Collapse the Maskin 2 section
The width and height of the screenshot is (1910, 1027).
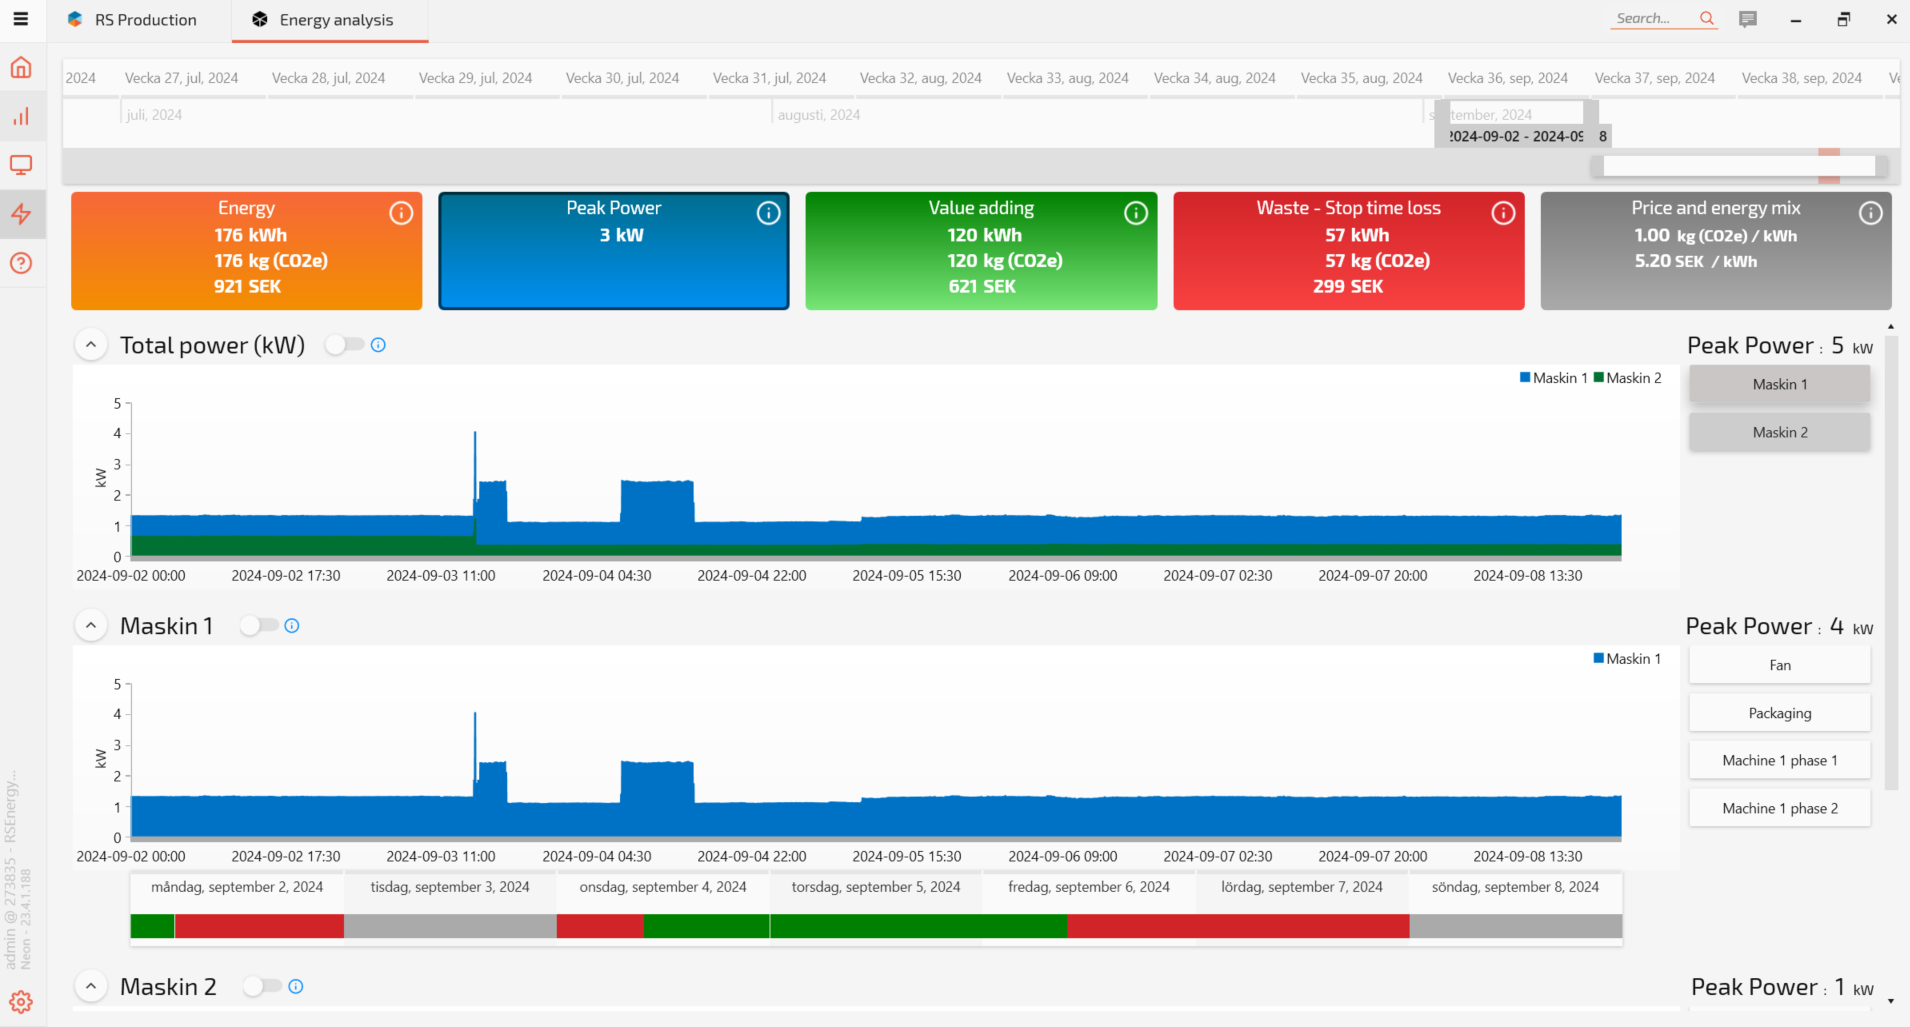point(91,987)
